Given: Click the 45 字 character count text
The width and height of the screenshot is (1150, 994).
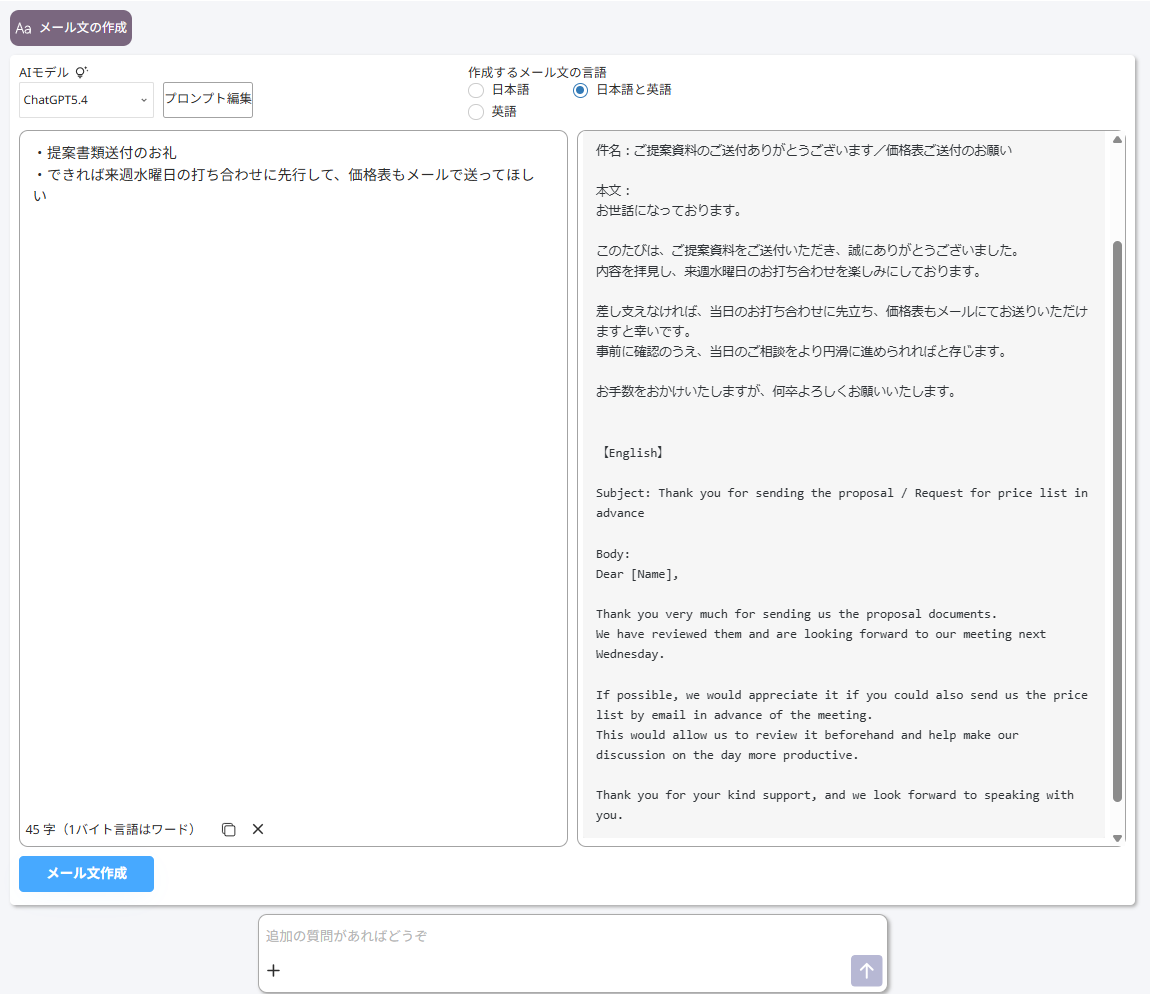Looking at the screenshot, I should (x=111, y=829).
